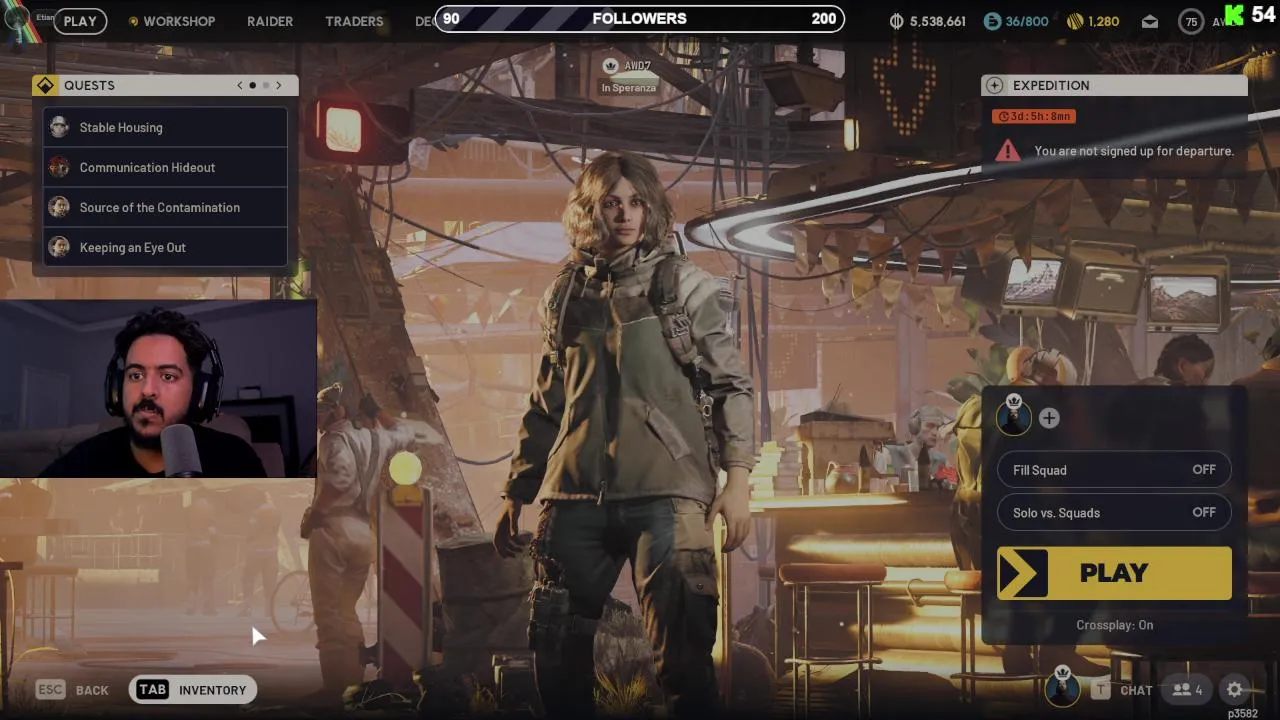Open the friends list showing 4
The width and height of the screenshot is (1280, 720).
coord(1187,689)
